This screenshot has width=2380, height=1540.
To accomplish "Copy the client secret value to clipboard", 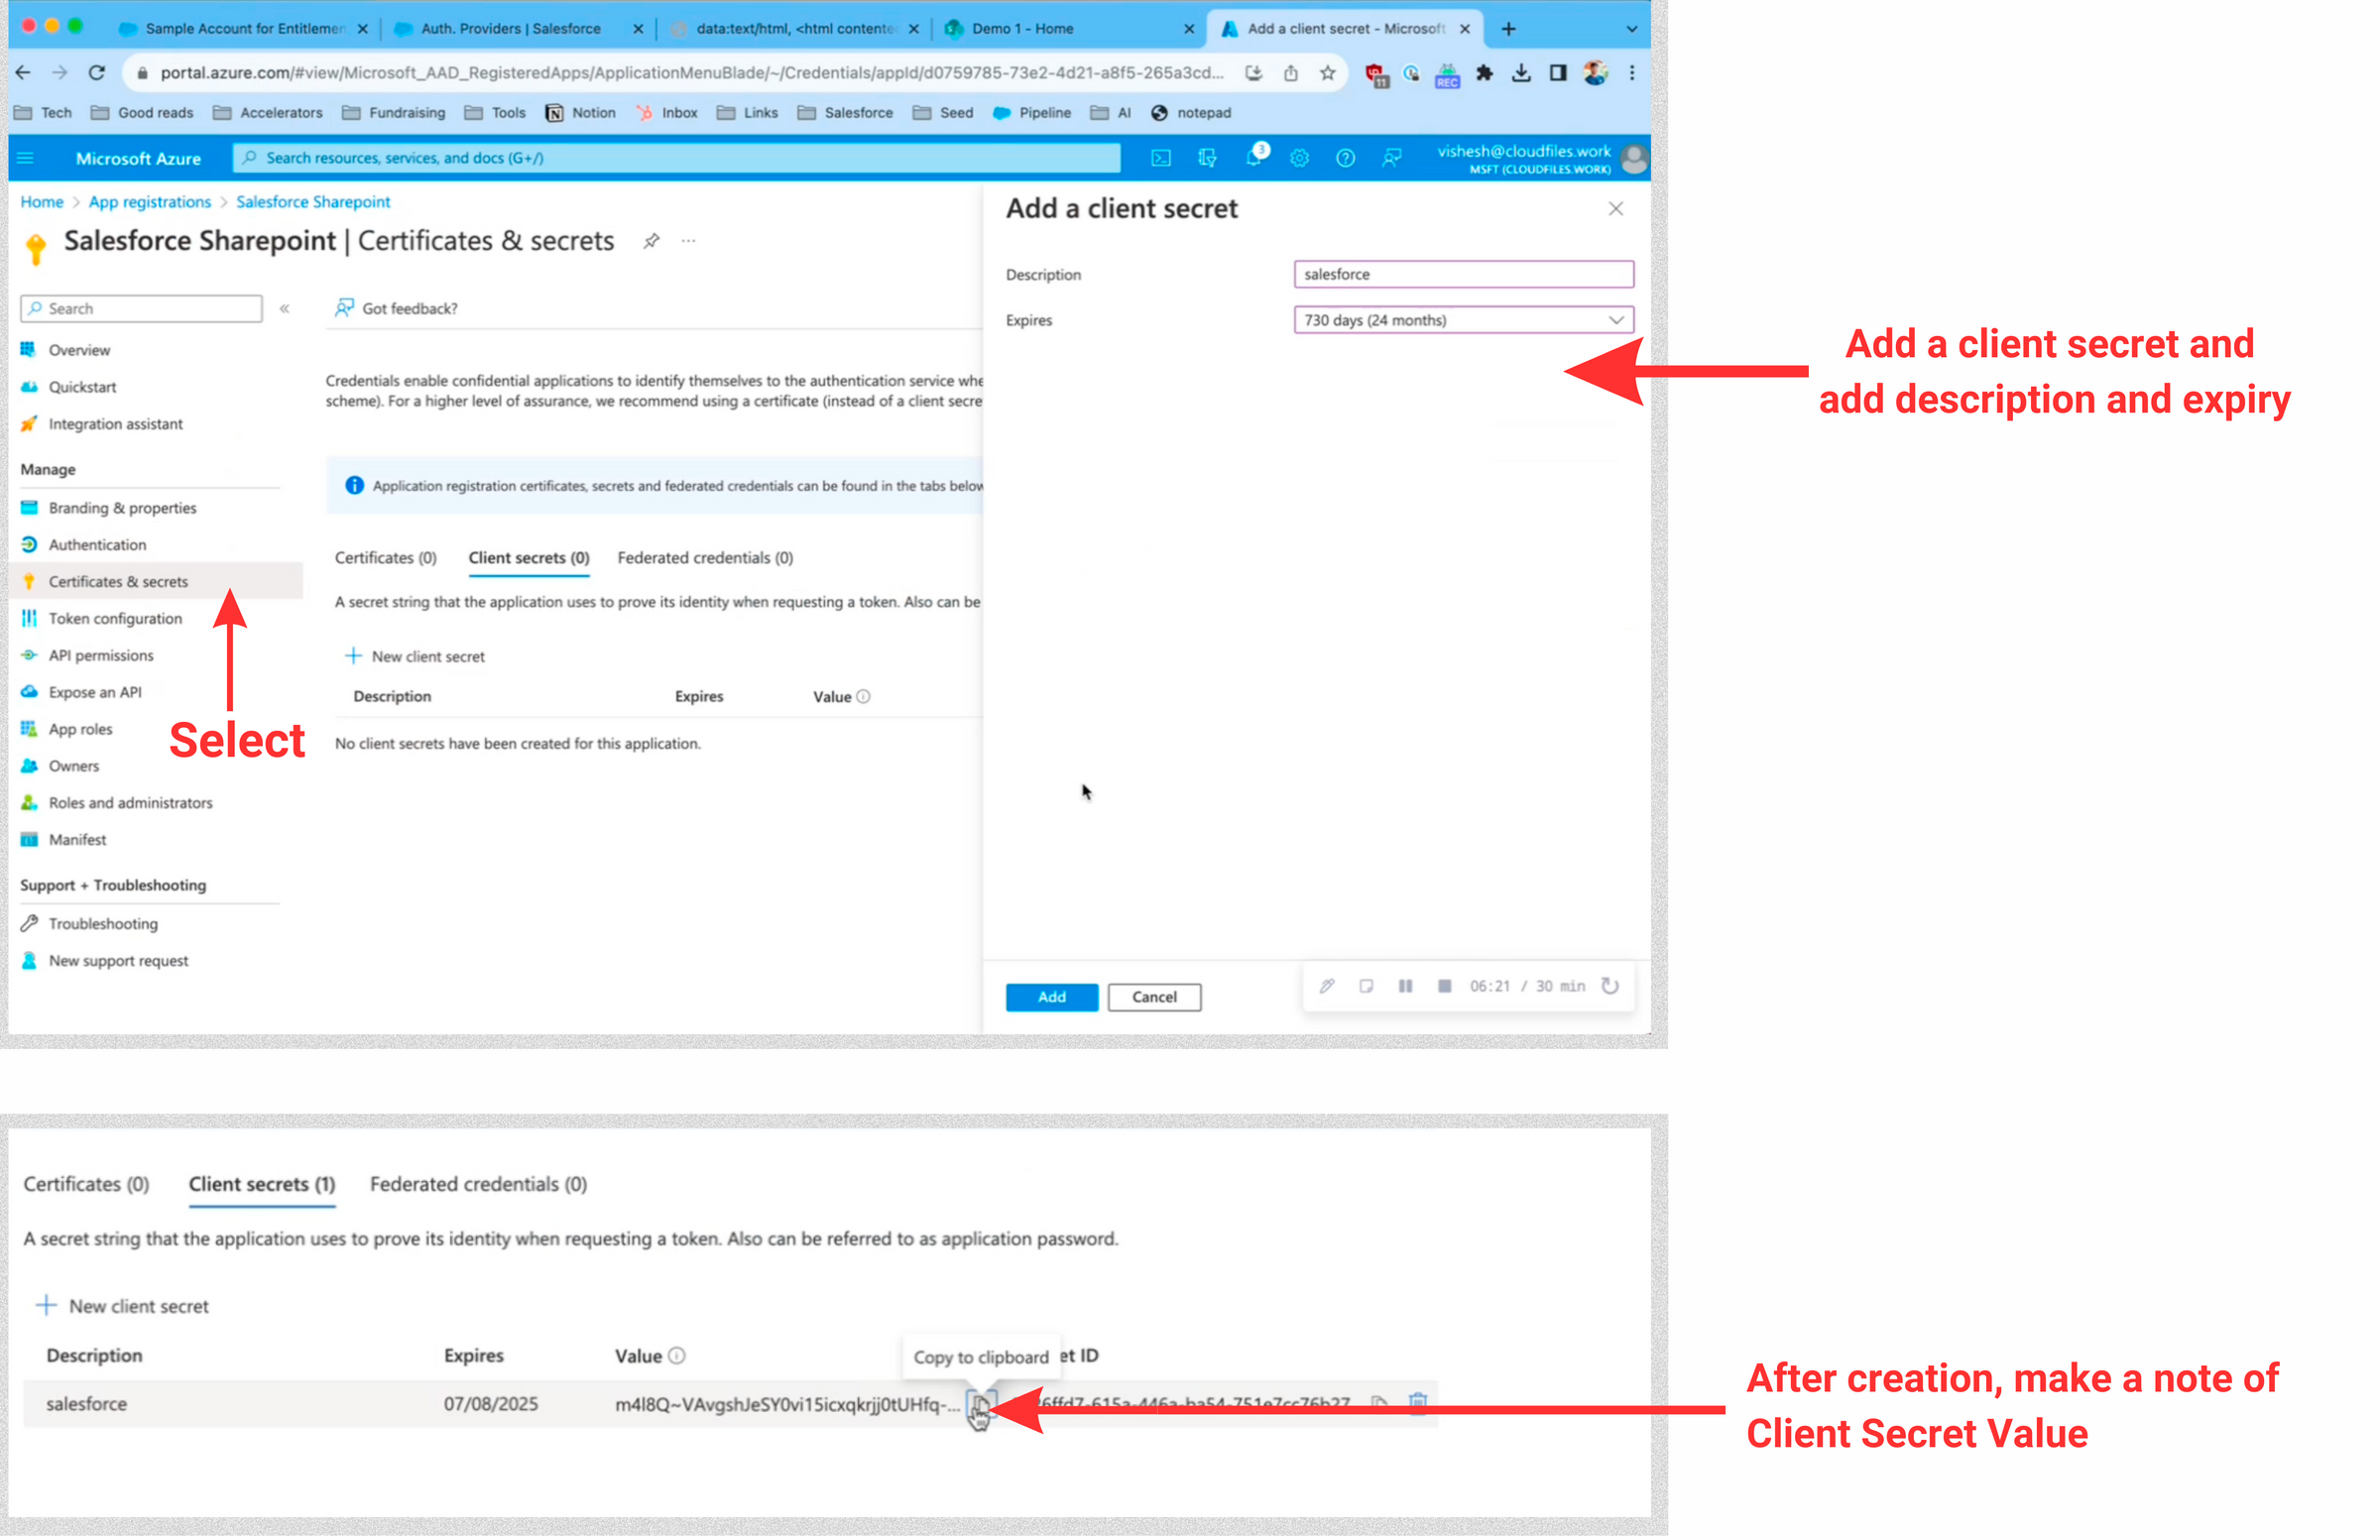I will pos(982,1403).
